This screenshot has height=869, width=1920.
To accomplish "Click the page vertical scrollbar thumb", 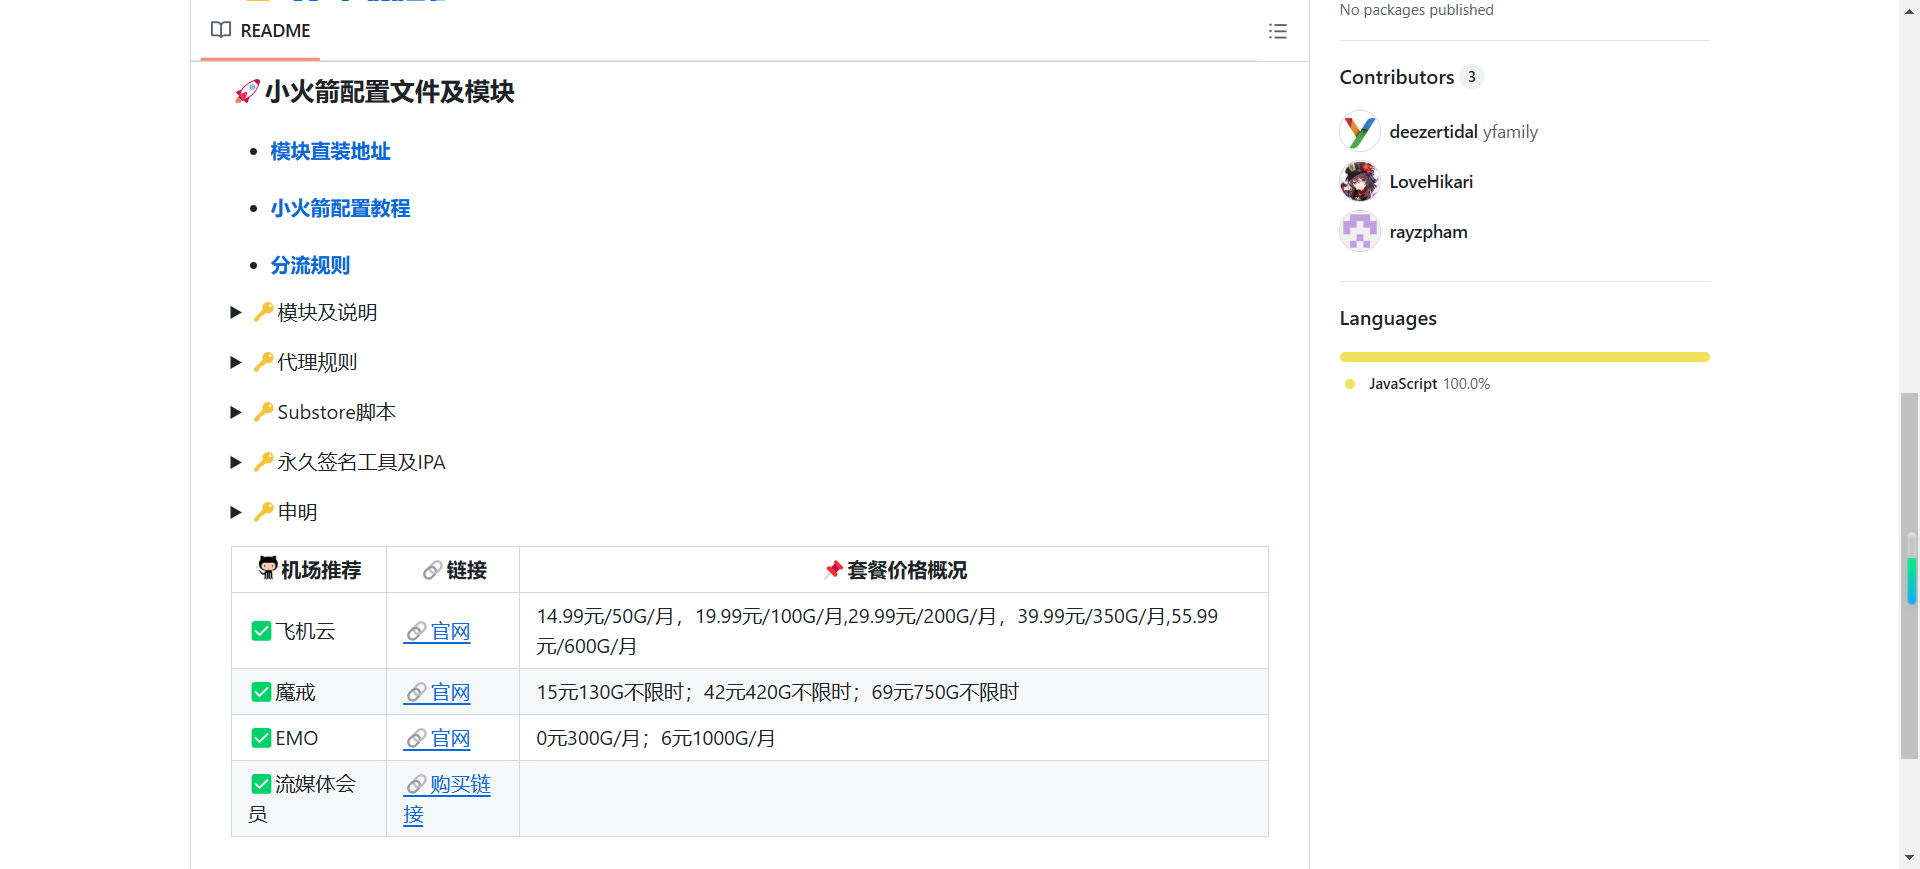I will point(1910,575).
